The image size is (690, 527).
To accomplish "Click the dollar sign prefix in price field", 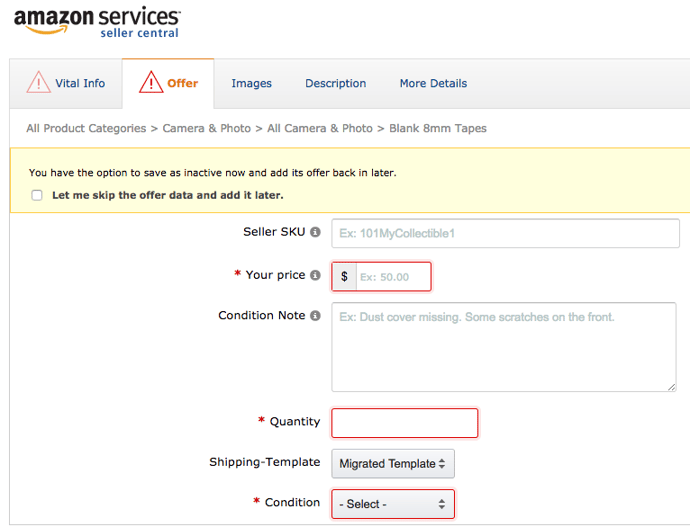I will [x=344, y=276].
